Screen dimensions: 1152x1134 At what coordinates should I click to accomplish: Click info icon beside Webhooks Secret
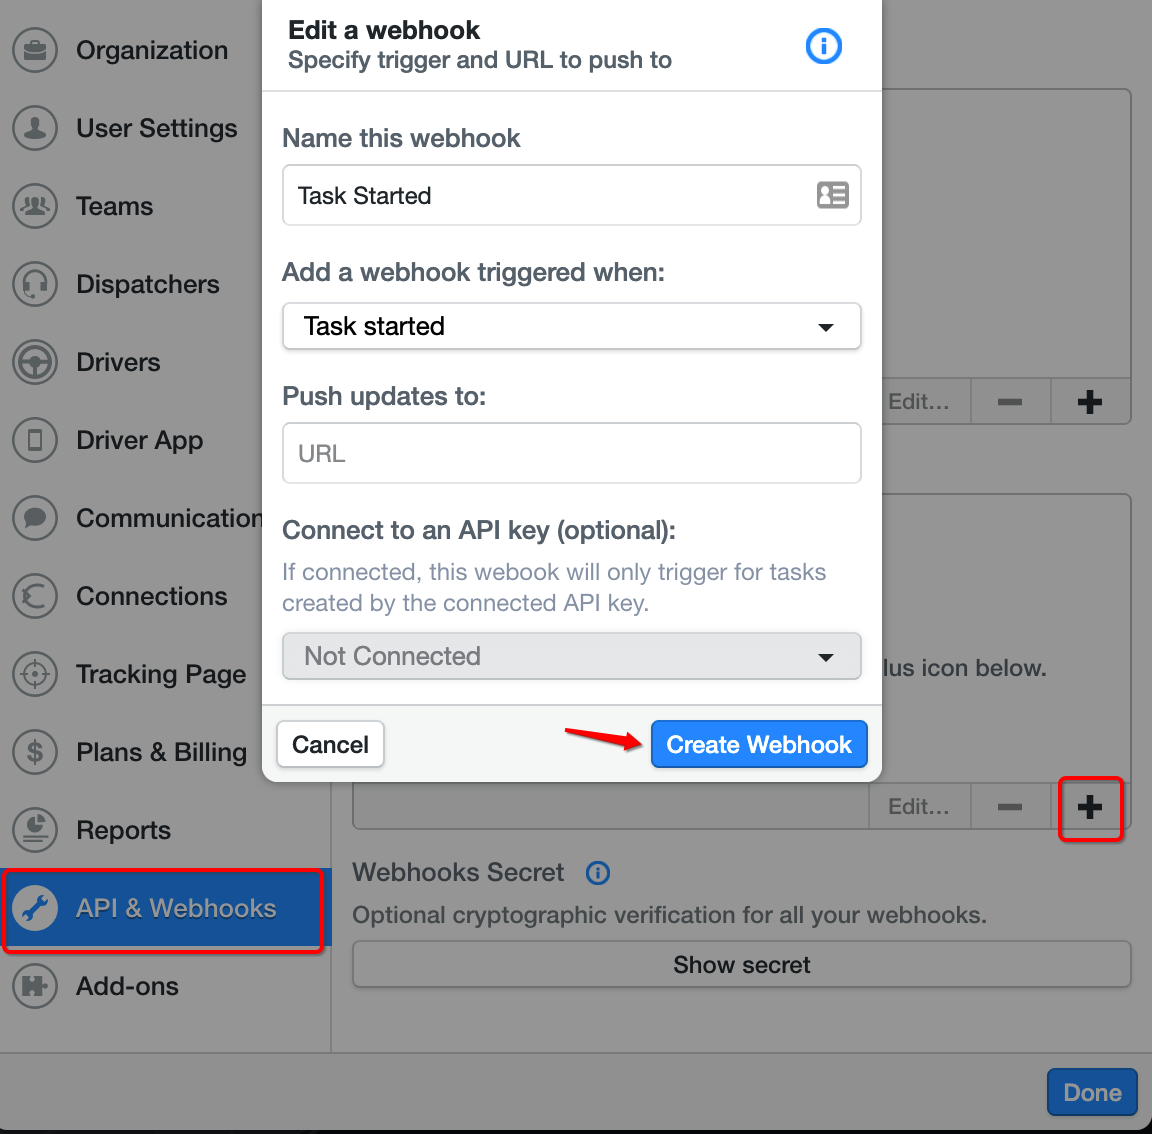pyautogui.click(x=597, y=873)
